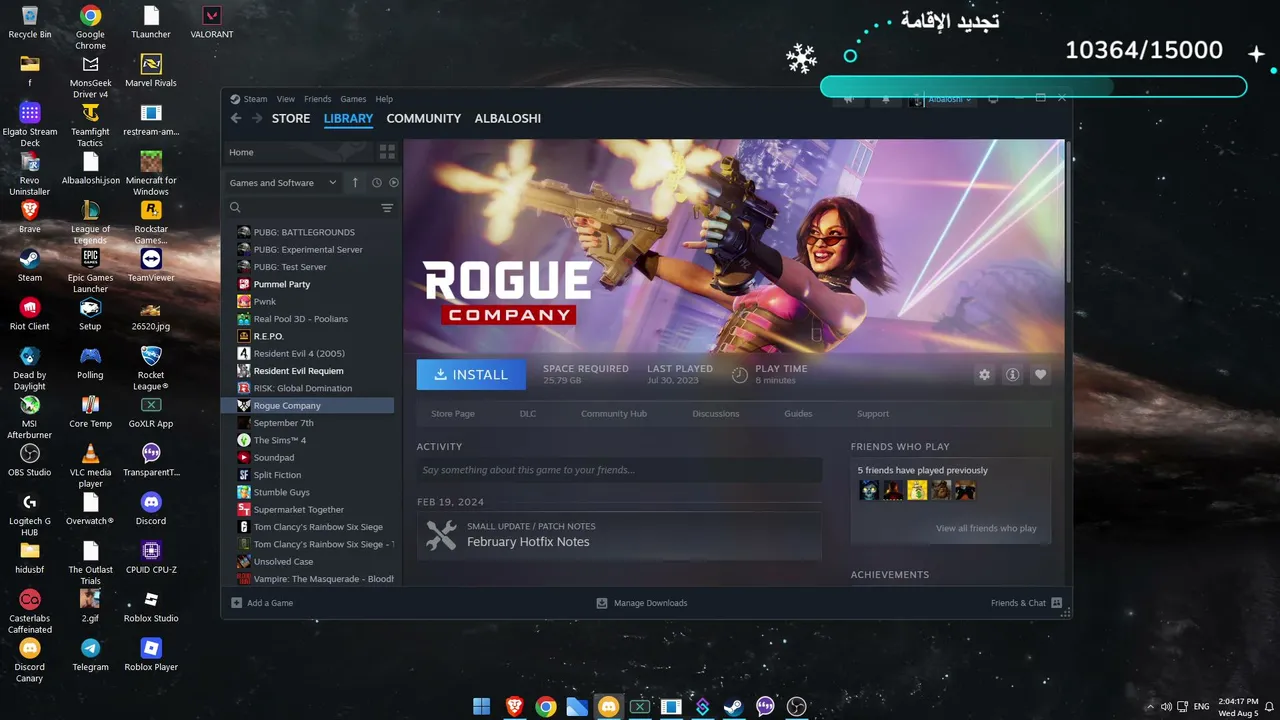
Task: Open View all friends who play link
Action: [x=986, y=528]
